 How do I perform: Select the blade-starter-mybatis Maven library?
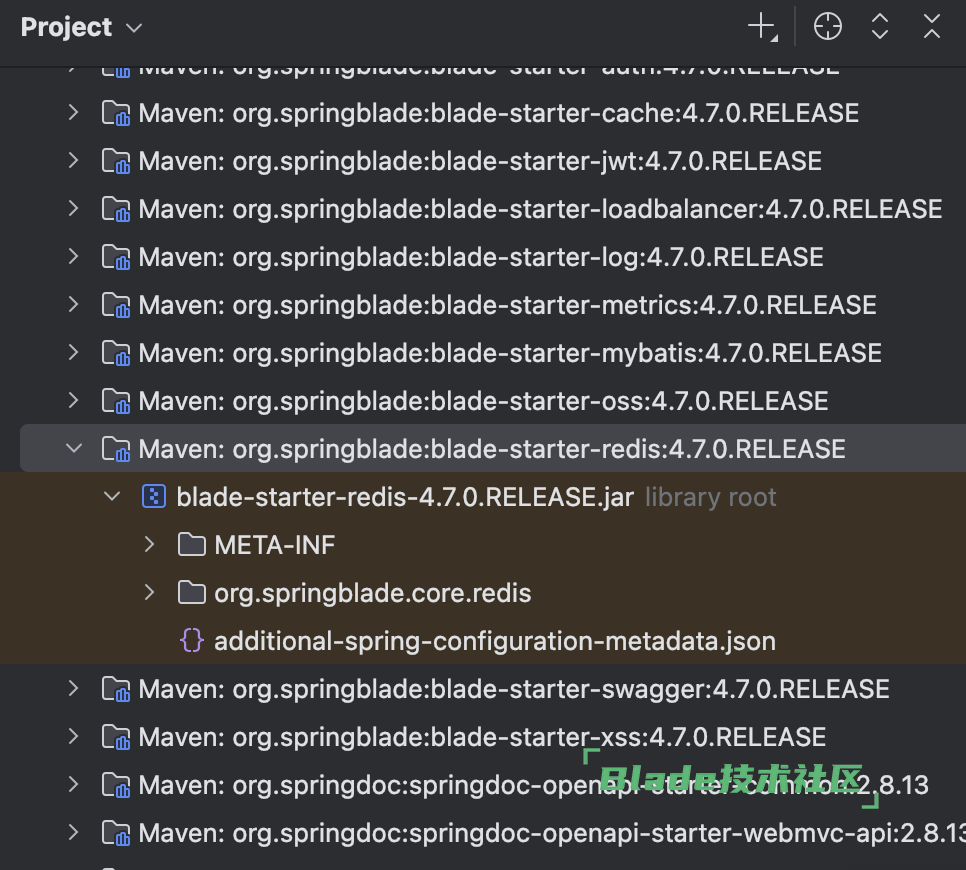click(510, 353)
